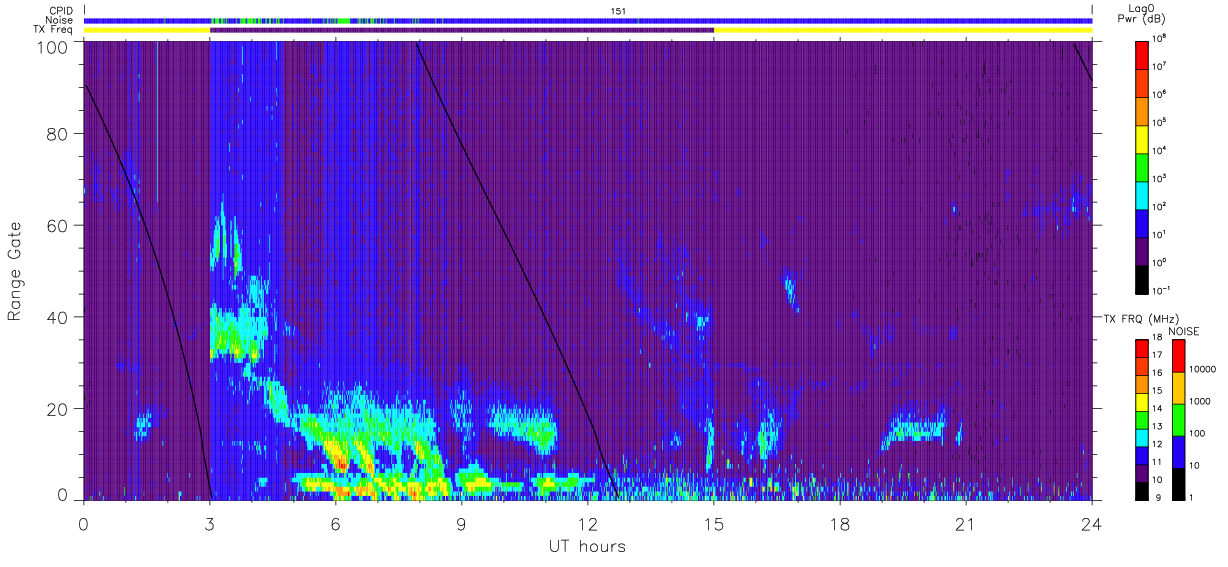The width and height of the screenshot is (1228, 567).
Task: Click the TX Freq row label
Action: (x=54, y=30)
